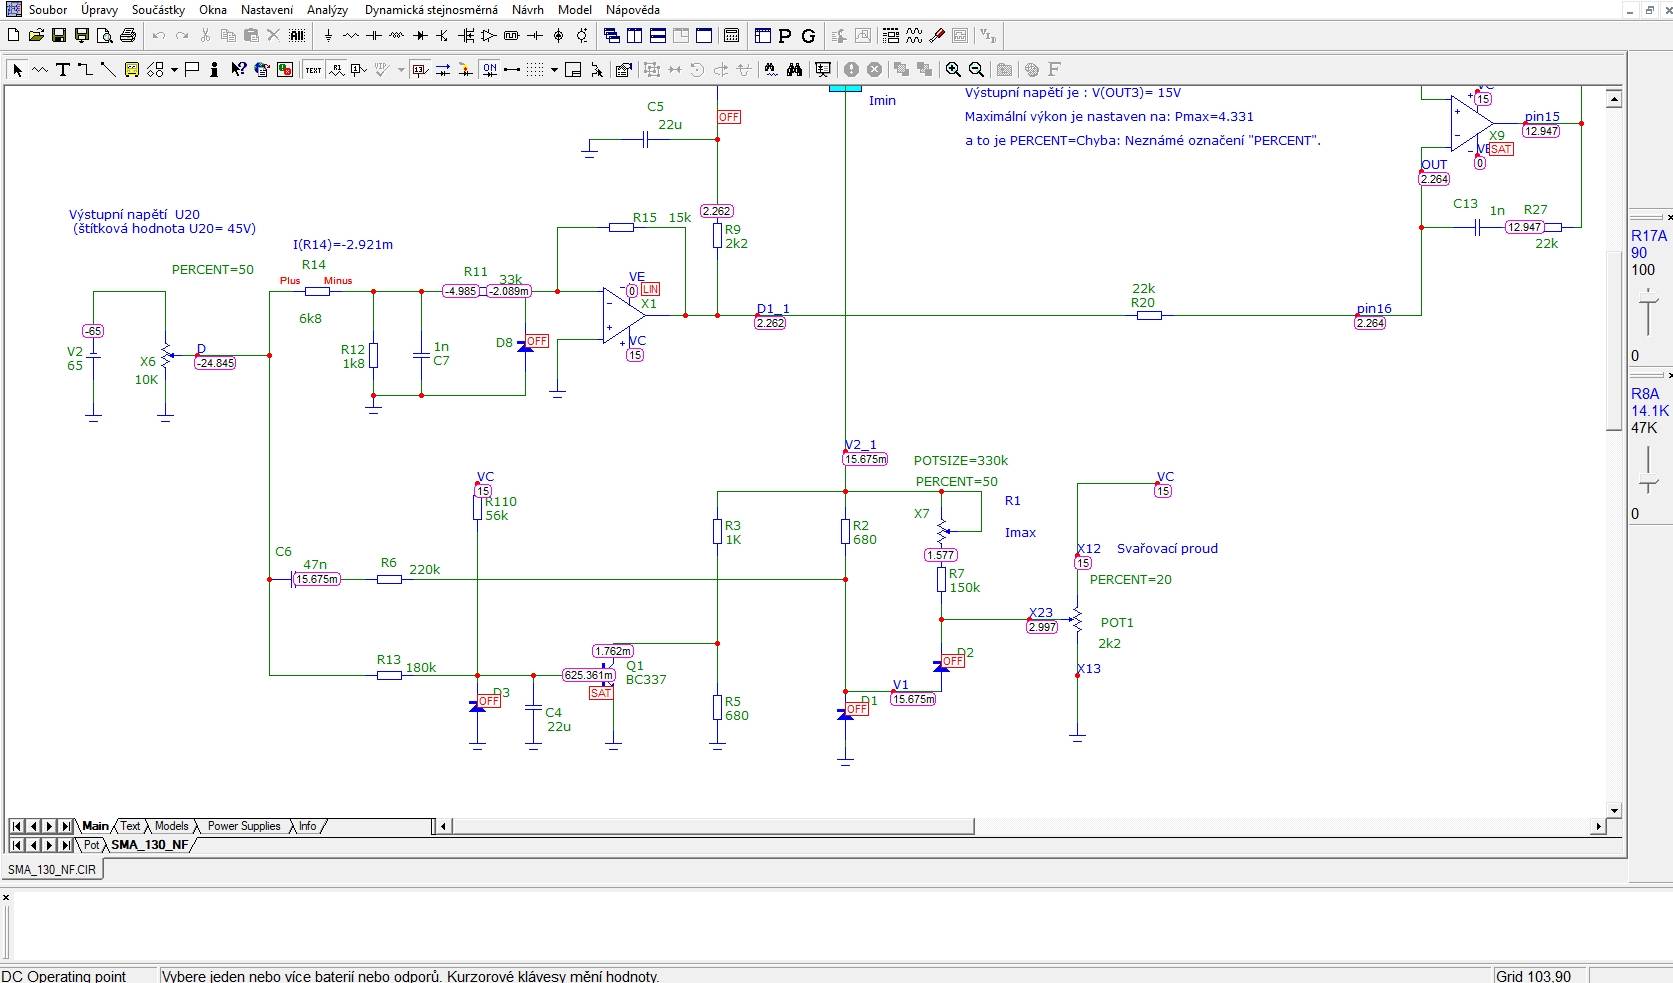Select the orthogonal Wire mode tool

click(x=85, y=70)
